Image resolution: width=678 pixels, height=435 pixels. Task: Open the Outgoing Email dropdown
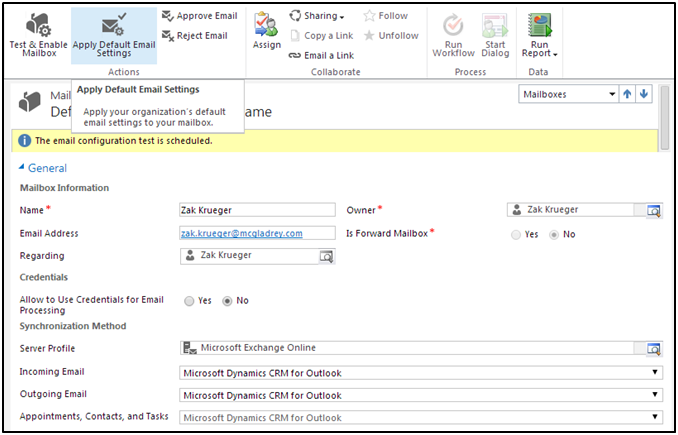[x=421, y=395]
